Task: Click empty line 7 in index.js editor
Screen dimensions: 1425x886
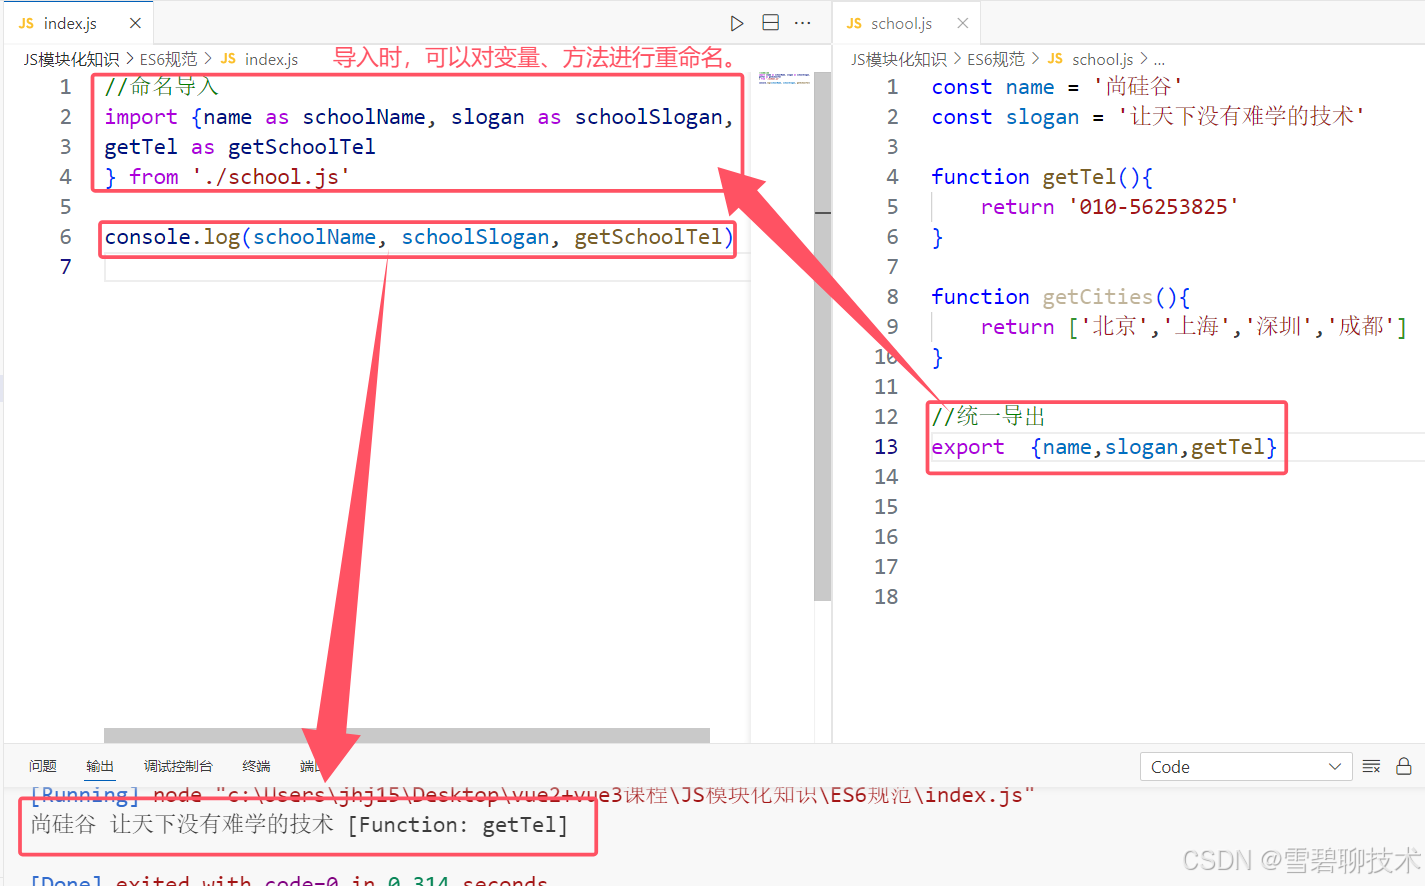Action: coord(426,267)
